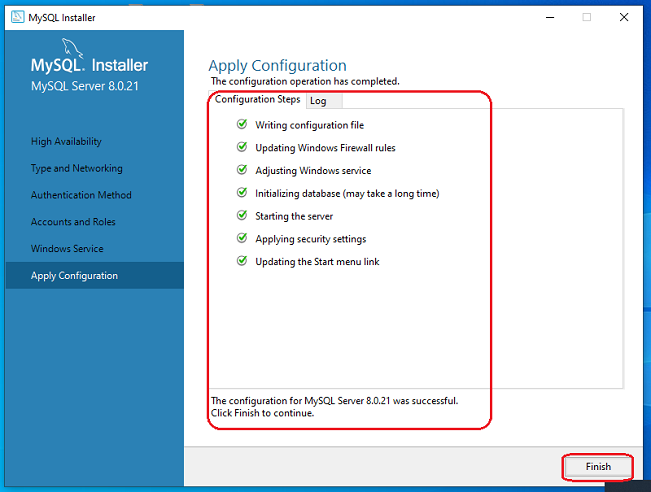Viewport: 651px width, 492px height.
Task: Go to the Authentication Method step
Action: [x=81, y=195]
